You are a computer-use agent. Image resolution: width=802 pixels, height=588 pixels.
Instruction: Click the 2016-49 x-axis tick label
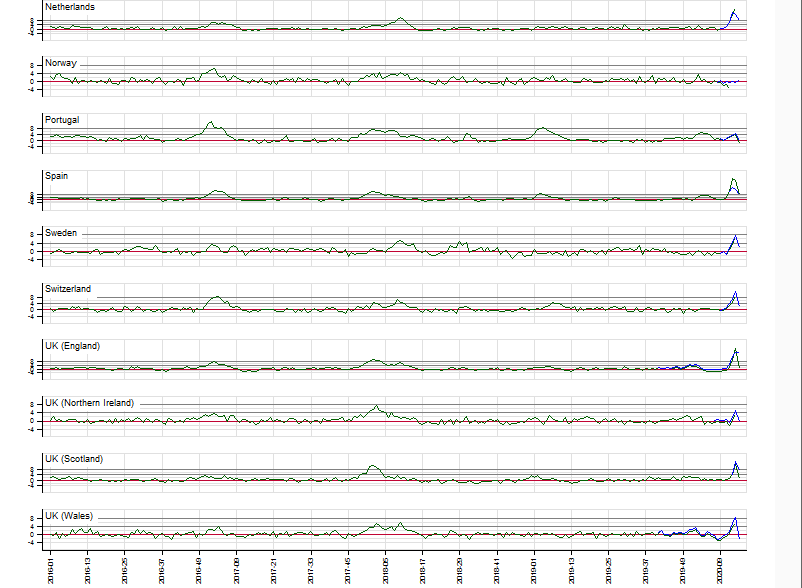coord(200,564)
